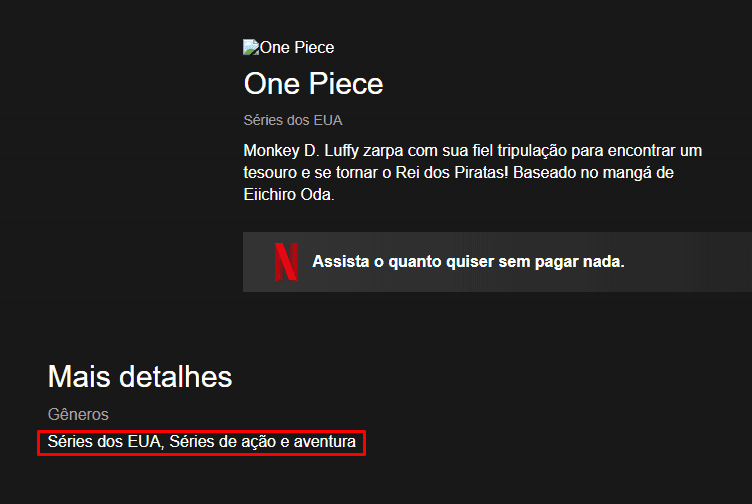Screen dimensions: 752x504
Task: Click the Assista o quanto quiser banner text
Action: (468, 262)
